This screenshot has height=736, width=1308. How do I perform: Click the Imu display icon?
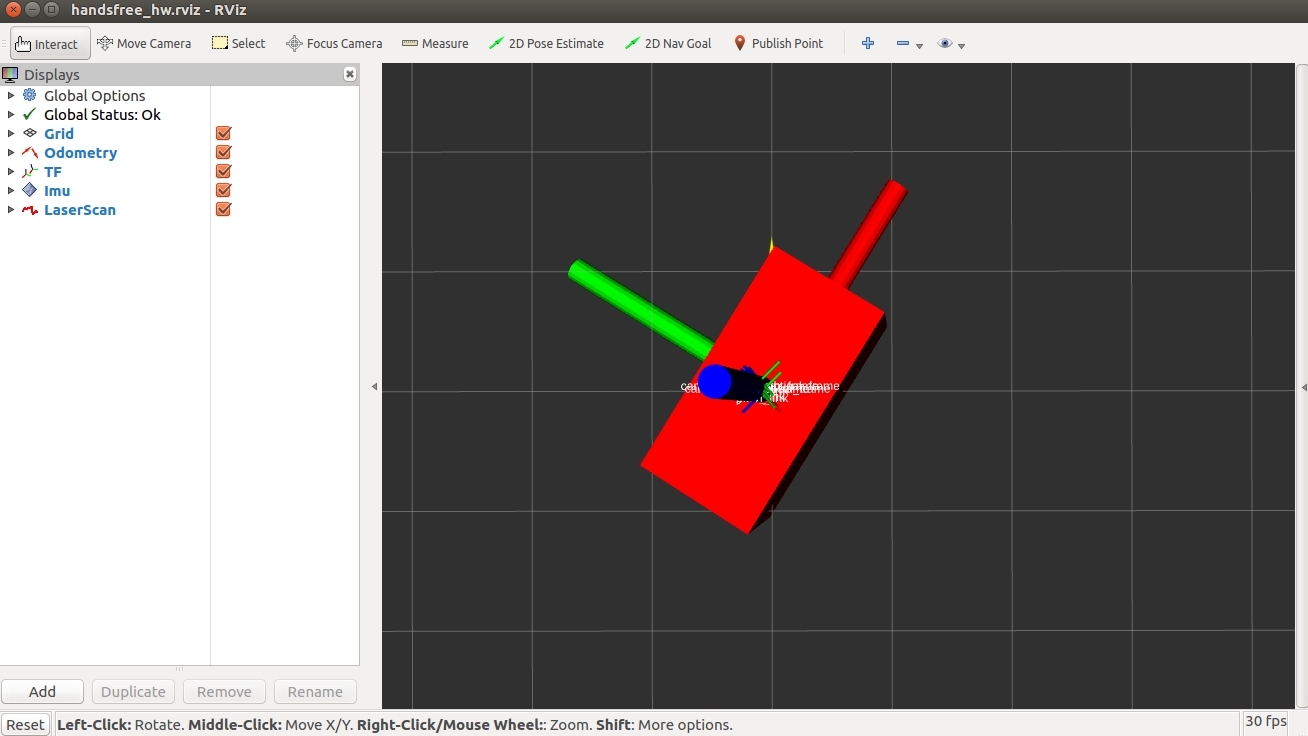point(30,190)
